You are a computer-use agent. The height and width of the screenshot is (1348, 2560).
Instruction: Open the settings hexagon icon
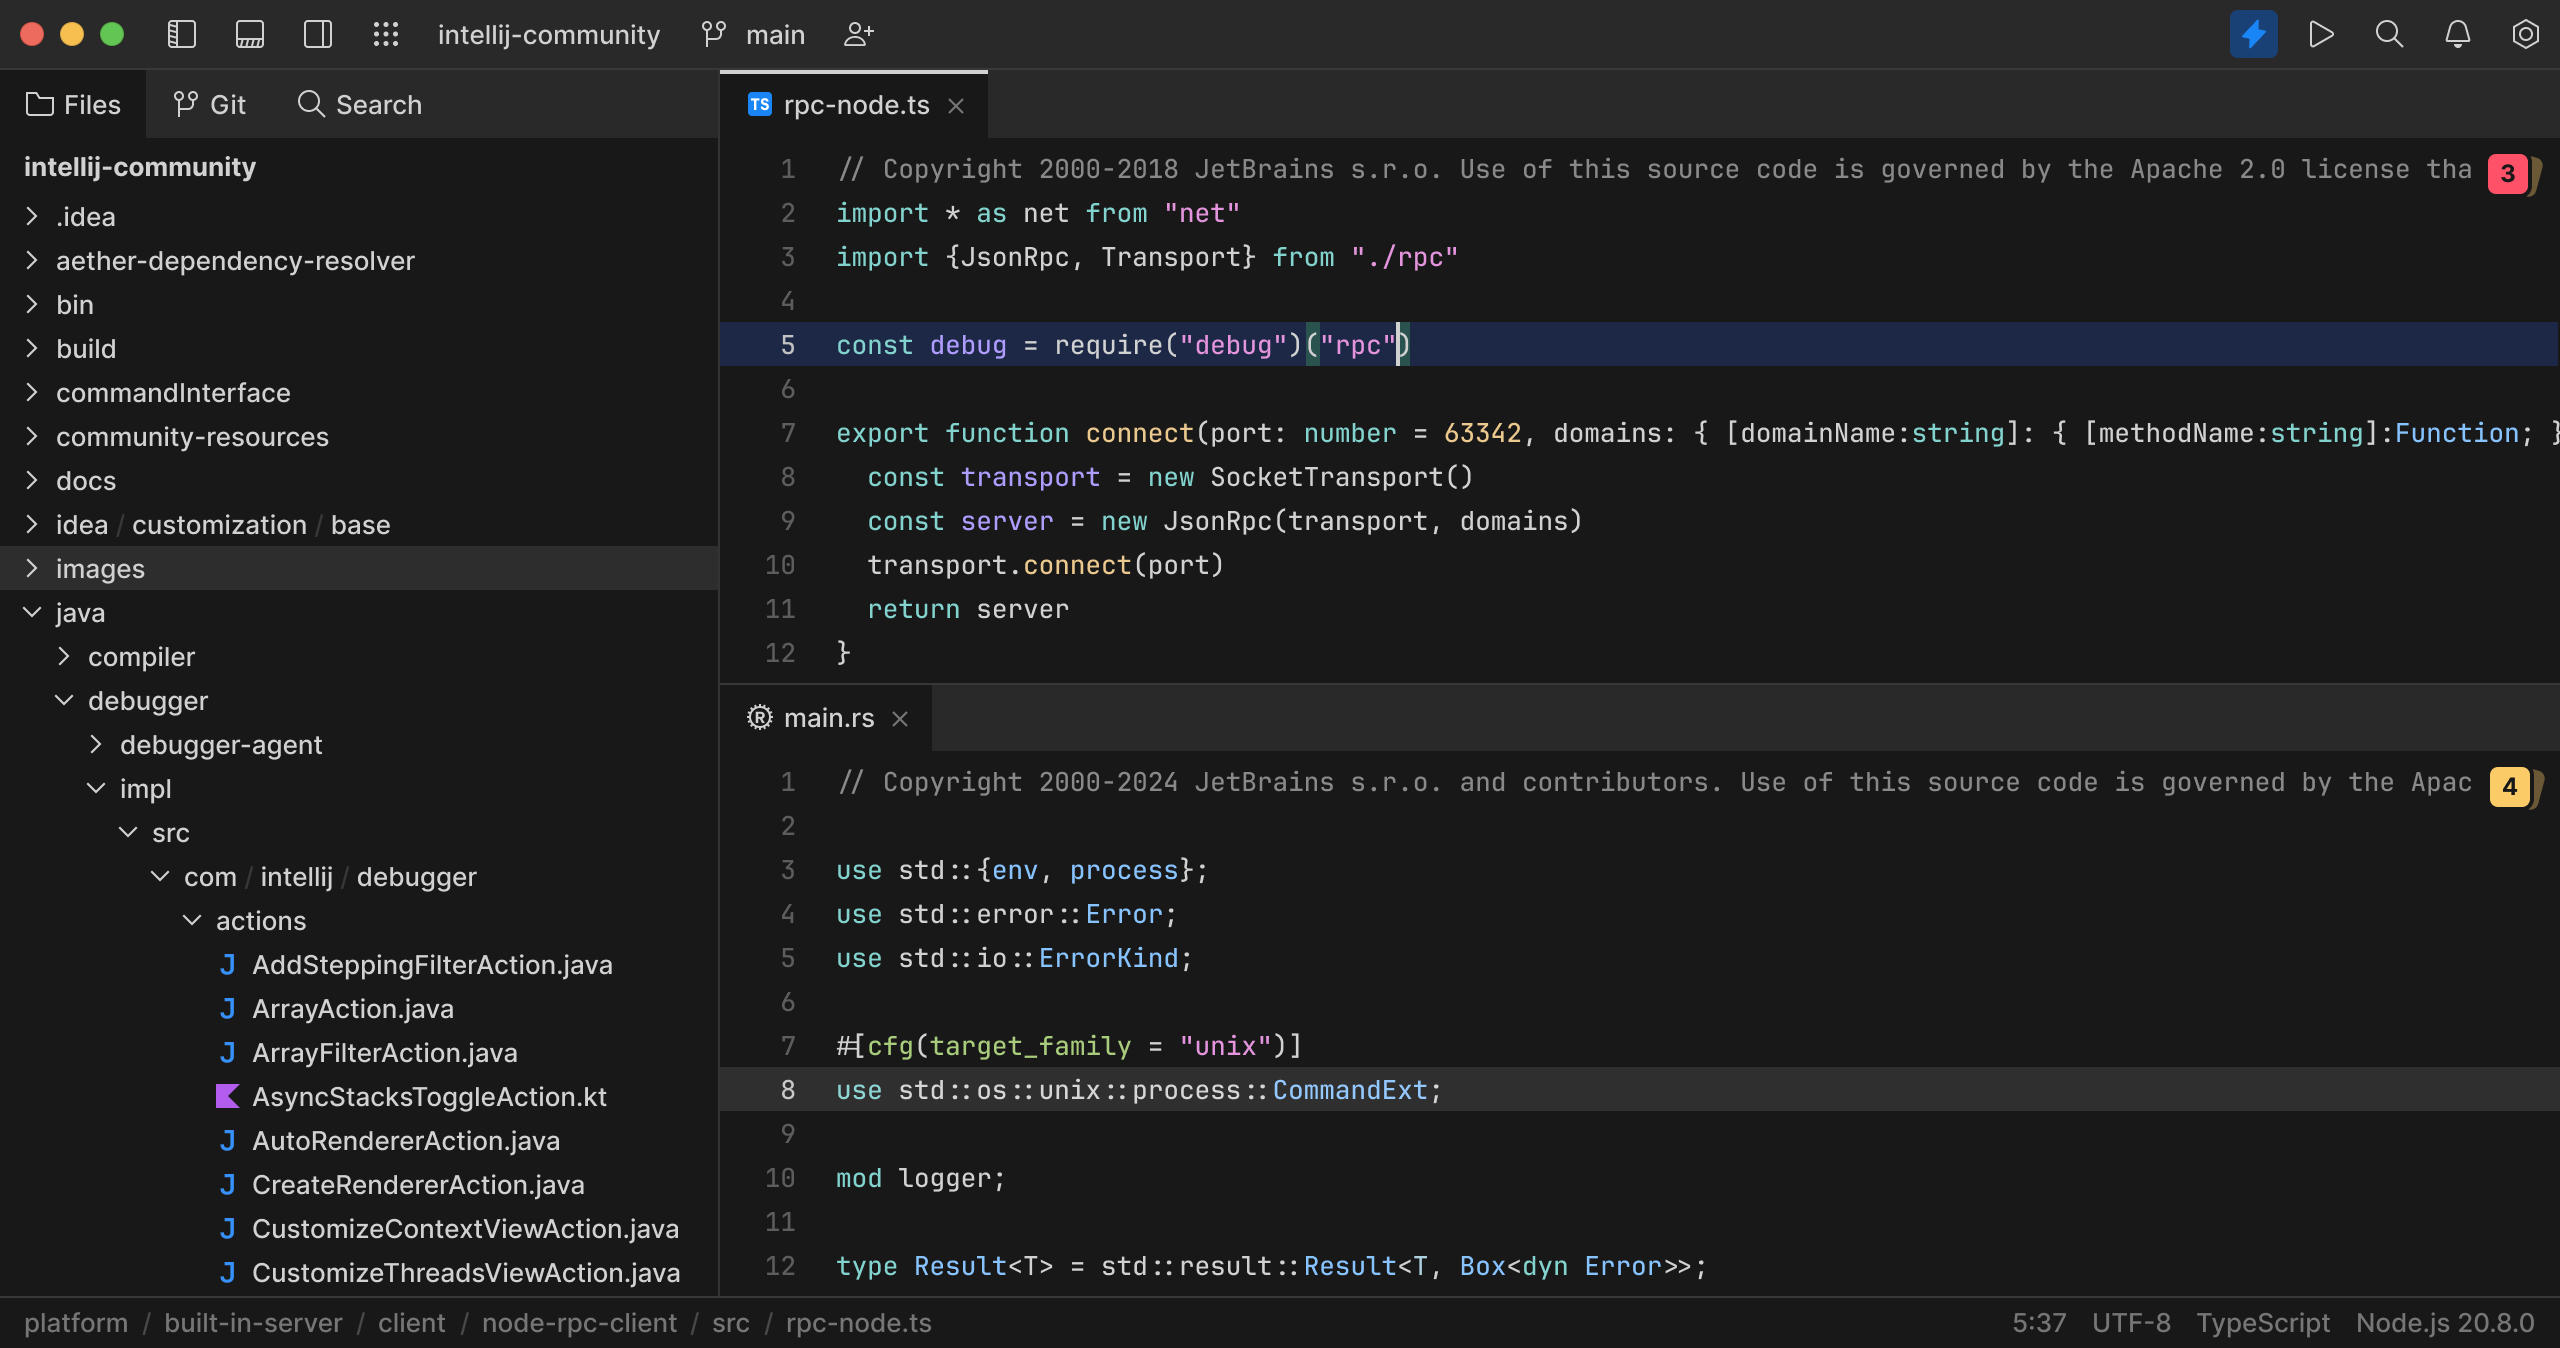tap(2525, 34)
